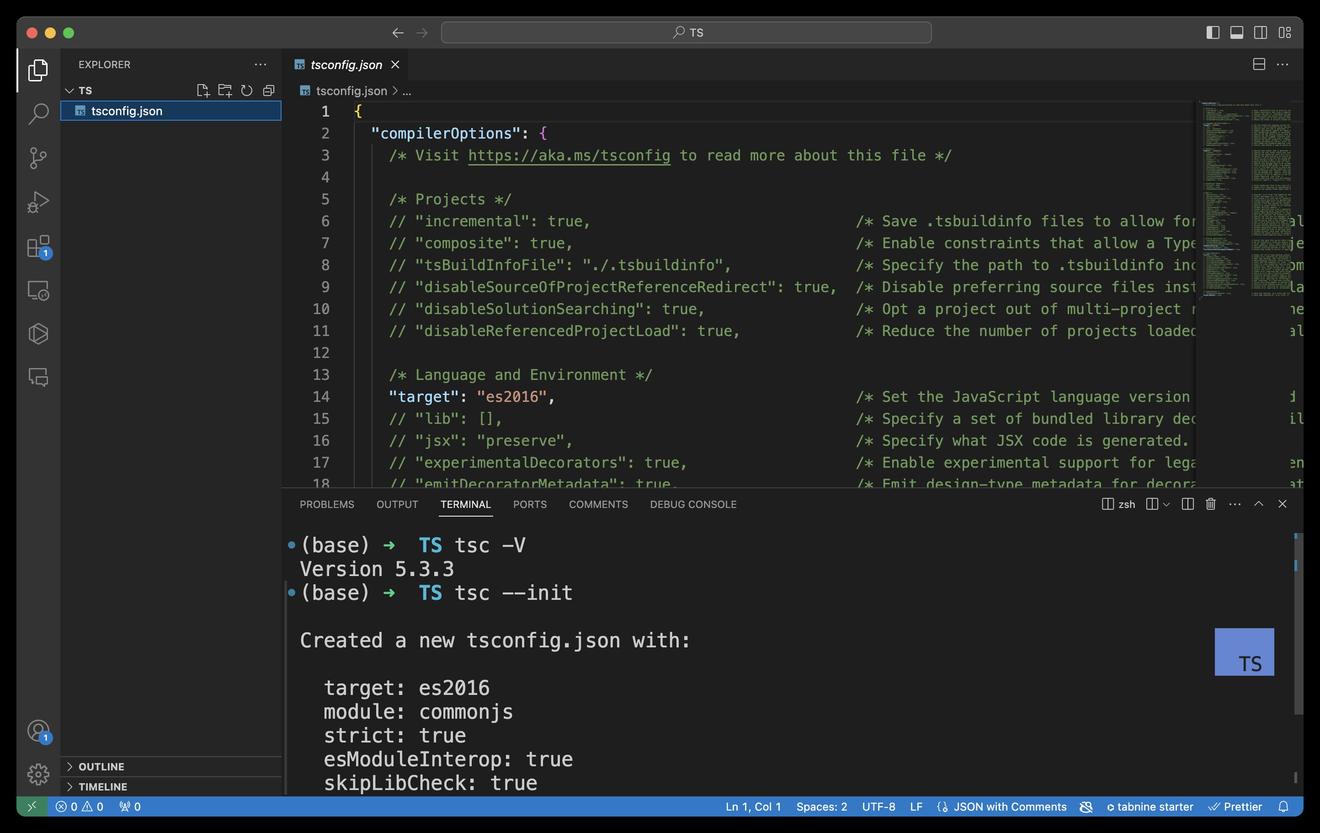Open the aka.ms/tsconfig link
Image resolution: width=1320 pixels, height=833 pixels.
pyautogui.click(x=569, y=155)
